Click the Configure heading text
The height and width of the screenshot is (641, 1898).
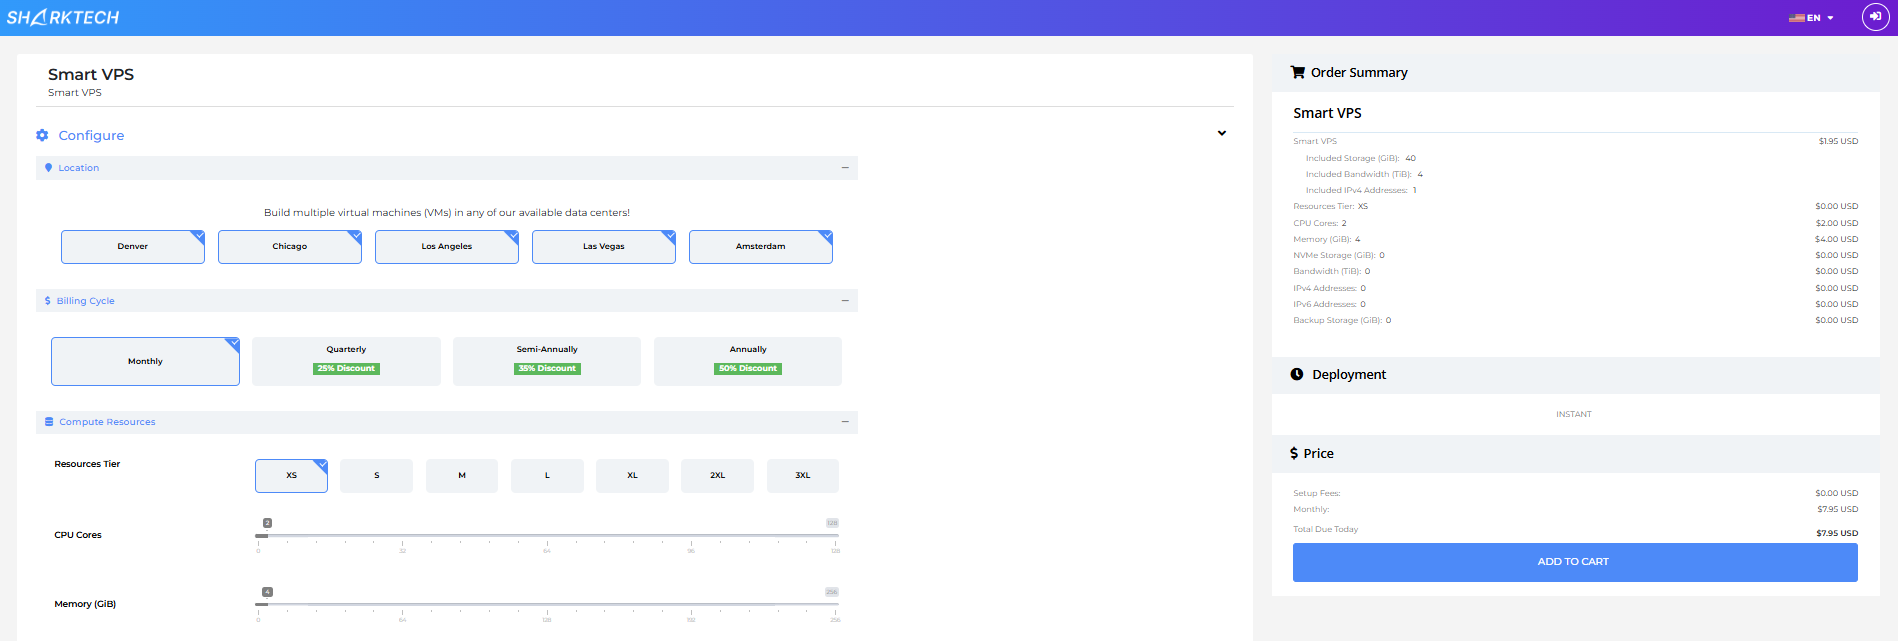[x=91, y=135]
